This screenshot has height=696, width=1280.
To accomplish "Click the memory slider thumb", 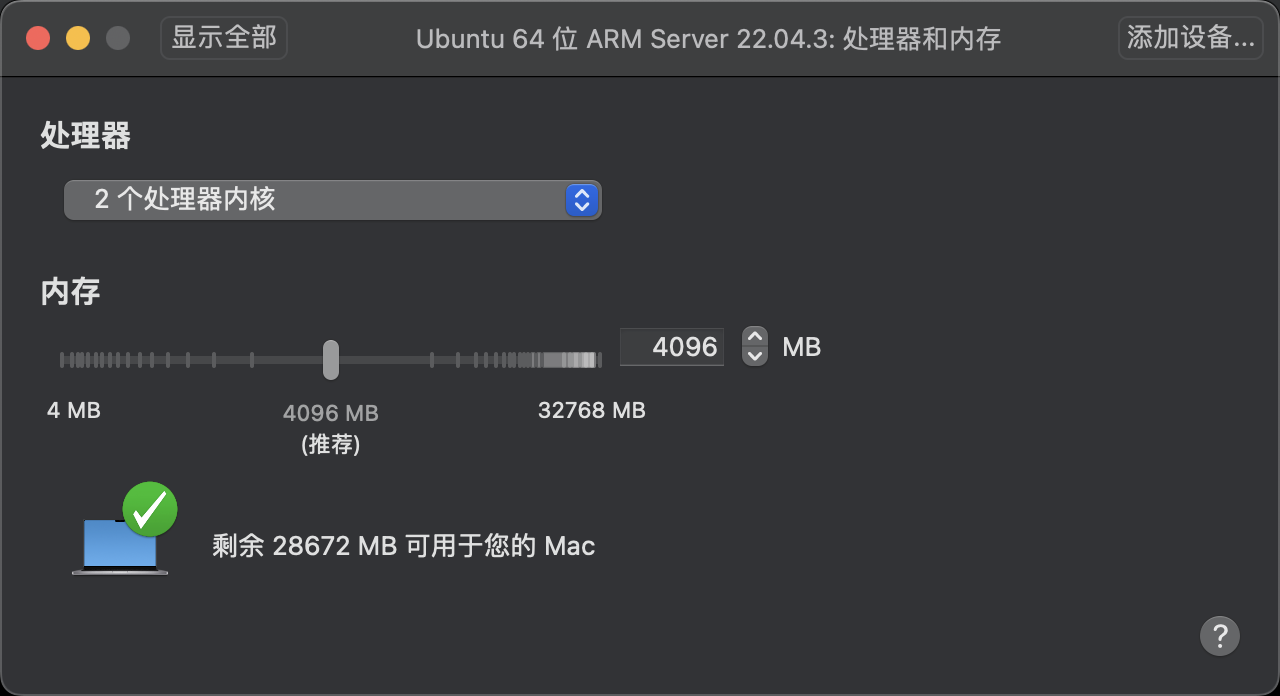I will (x=331, y=360).
